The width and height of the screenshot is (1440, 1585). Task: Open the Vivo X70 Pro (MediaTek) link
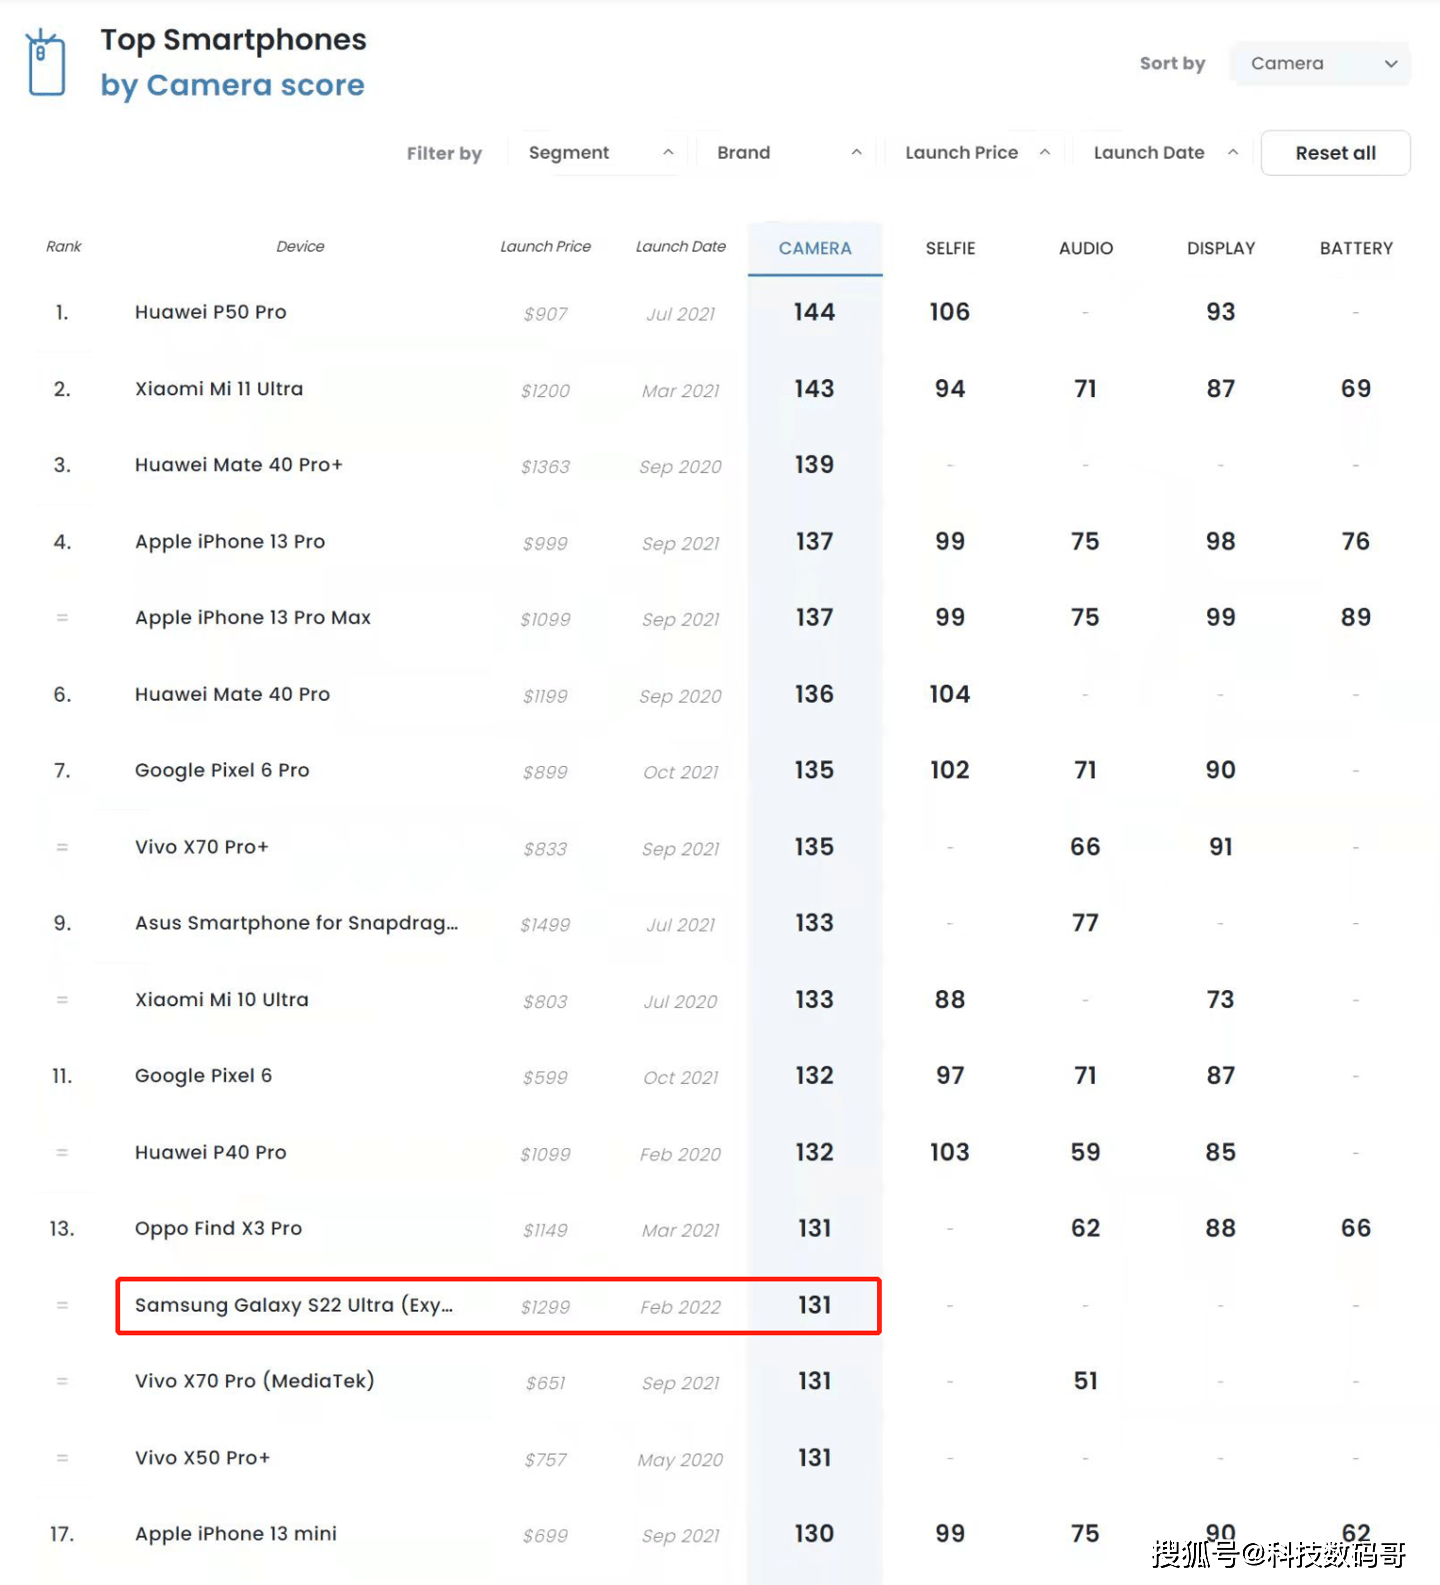255,1381
